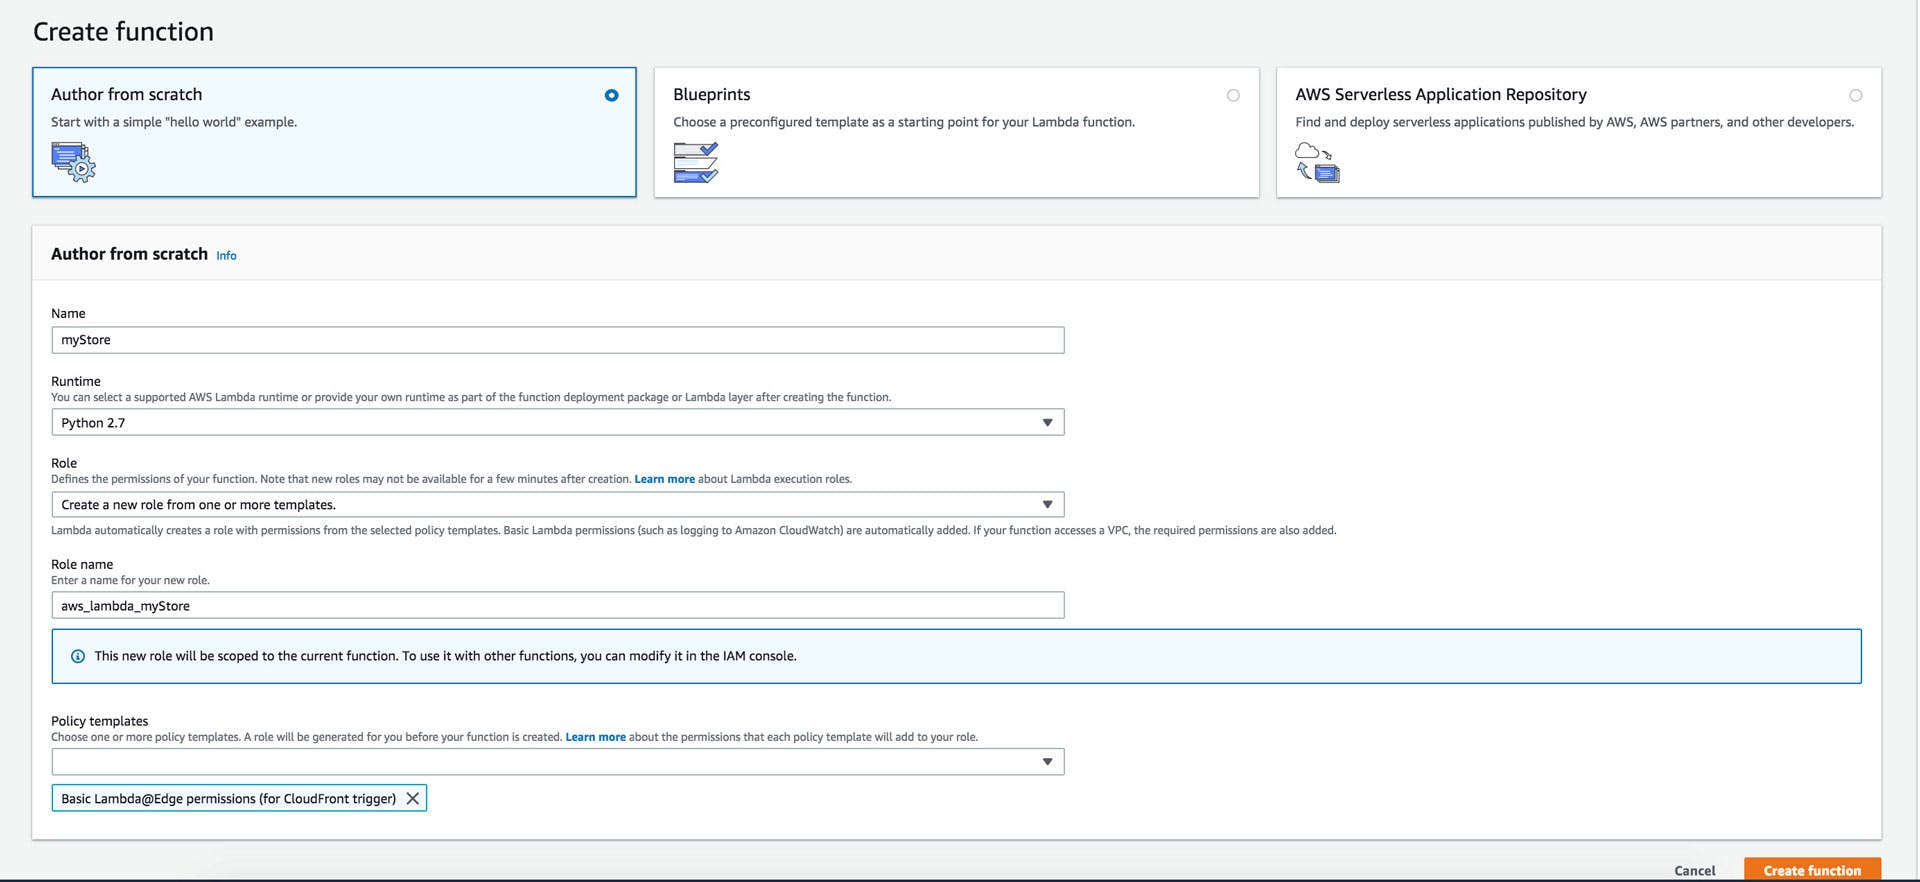Click 'Start with a simple hello world example' text
Viewport: 1920px width, 882px height.
(x=174, y=122)
